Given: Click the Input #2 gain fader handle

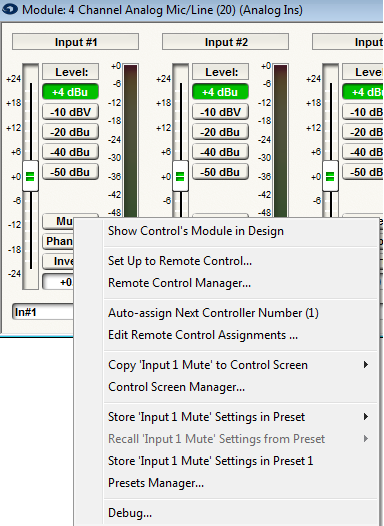Looking at the screenshot, I should [x=180, y=176].
